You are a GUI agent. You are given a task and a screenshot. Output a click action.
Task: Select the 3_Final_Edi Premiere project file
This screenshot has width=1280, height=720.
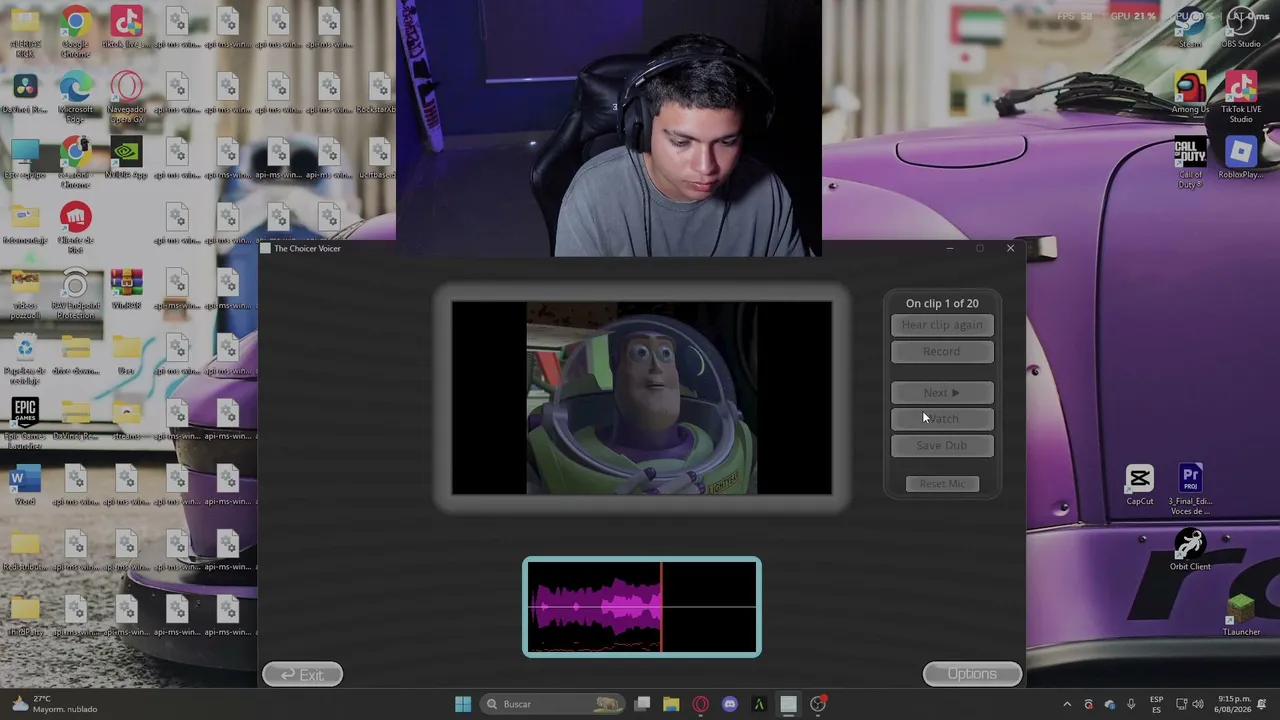[1190, 490]
